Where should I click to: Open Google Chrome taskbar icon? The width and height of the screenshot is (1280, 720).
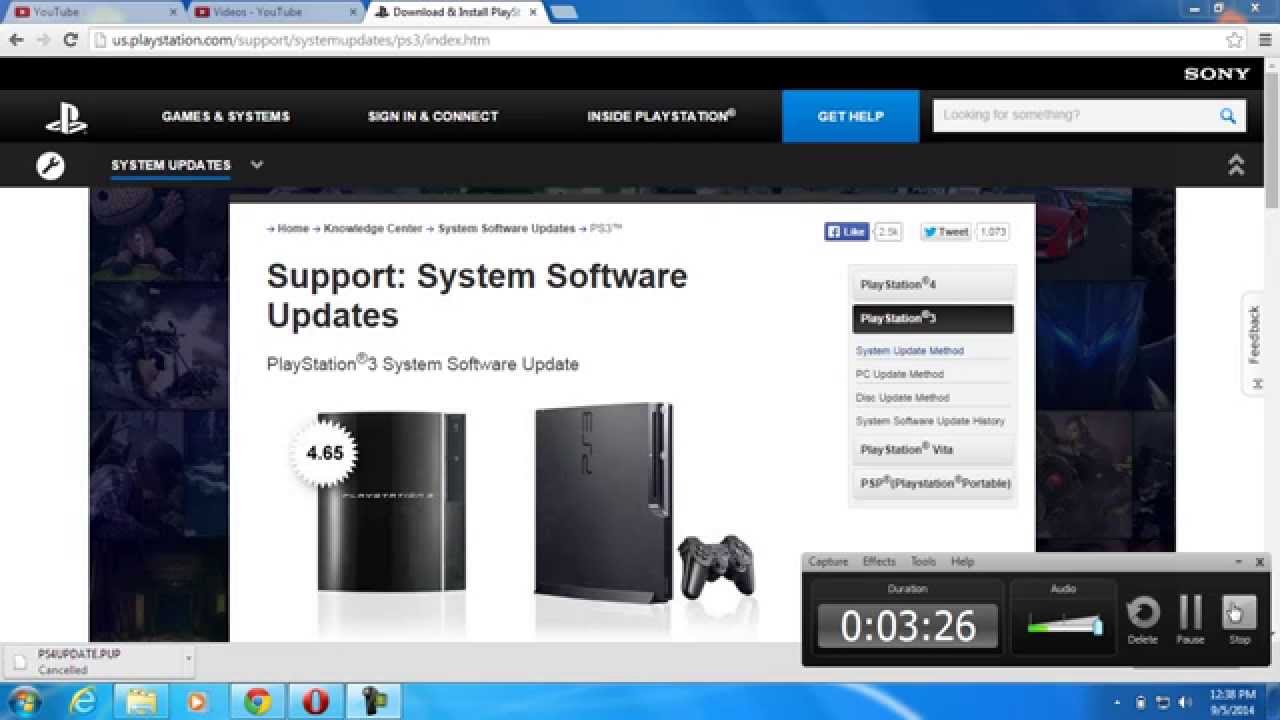[258, 702]
